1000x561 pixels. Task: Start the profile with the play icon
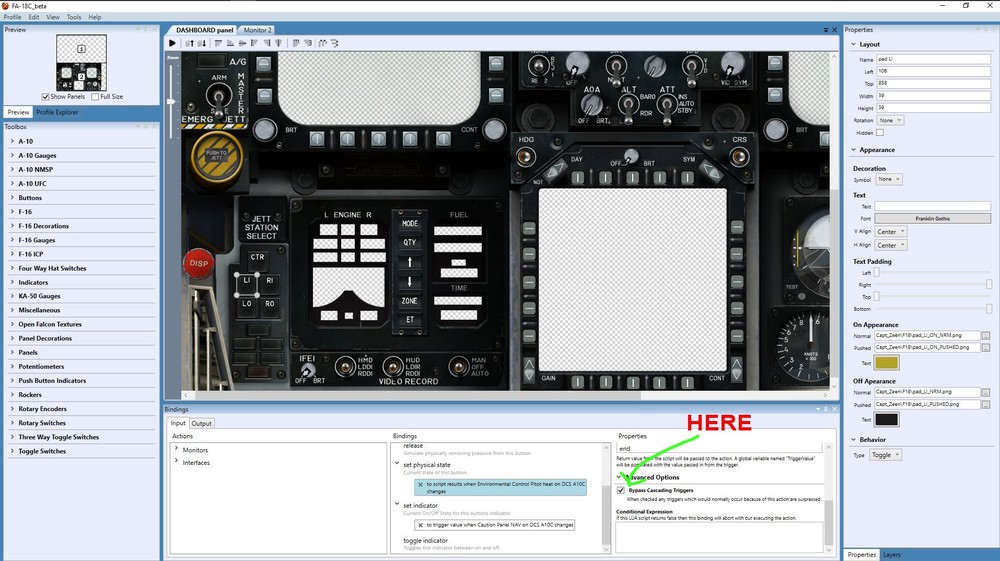pyautogui.click(x=172, y=43)
